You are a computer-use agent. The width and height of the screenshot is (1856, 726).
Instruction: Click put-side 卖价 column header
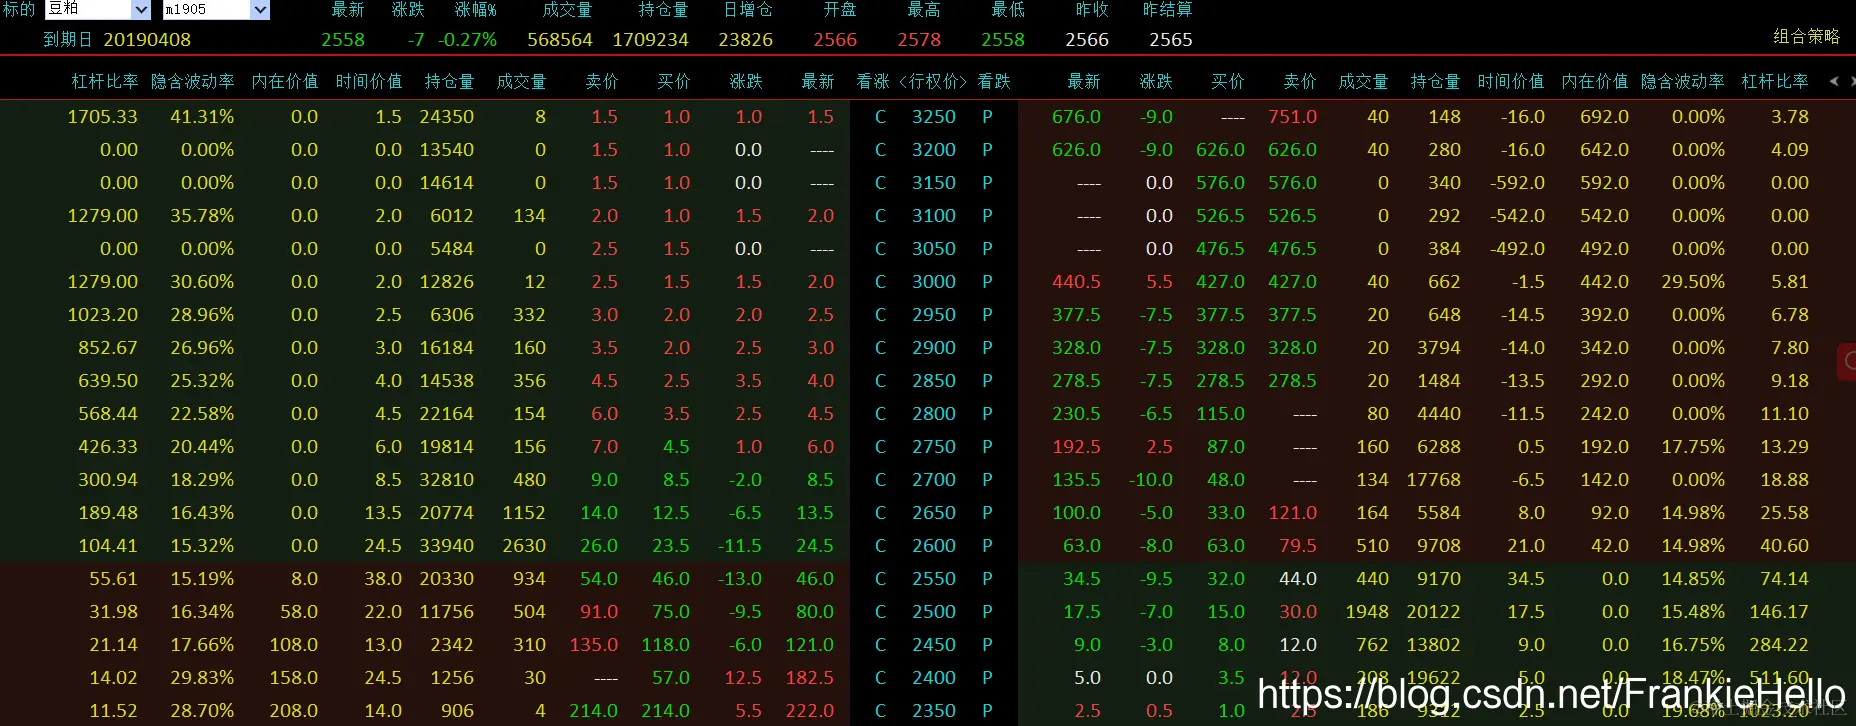(1300, 81)
